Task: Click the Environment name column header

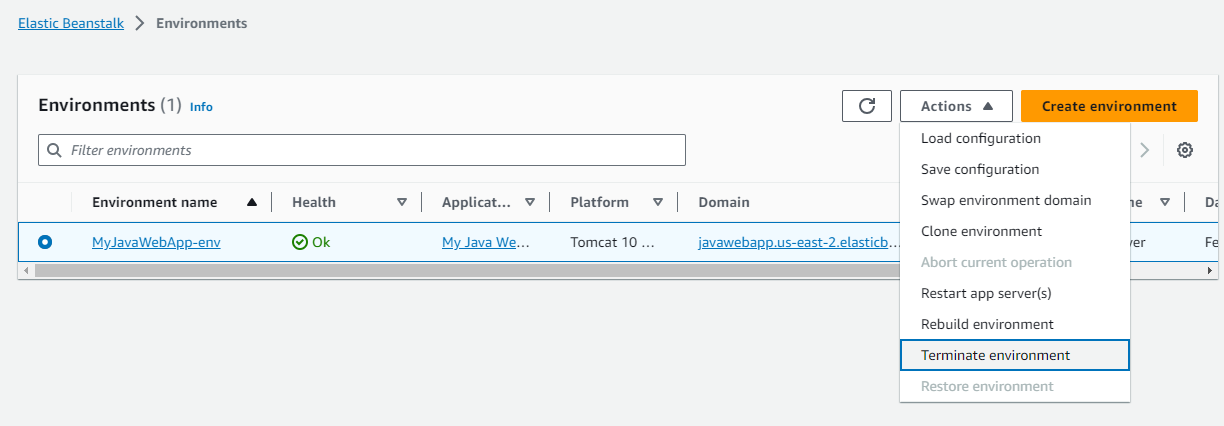Action: 155,202
